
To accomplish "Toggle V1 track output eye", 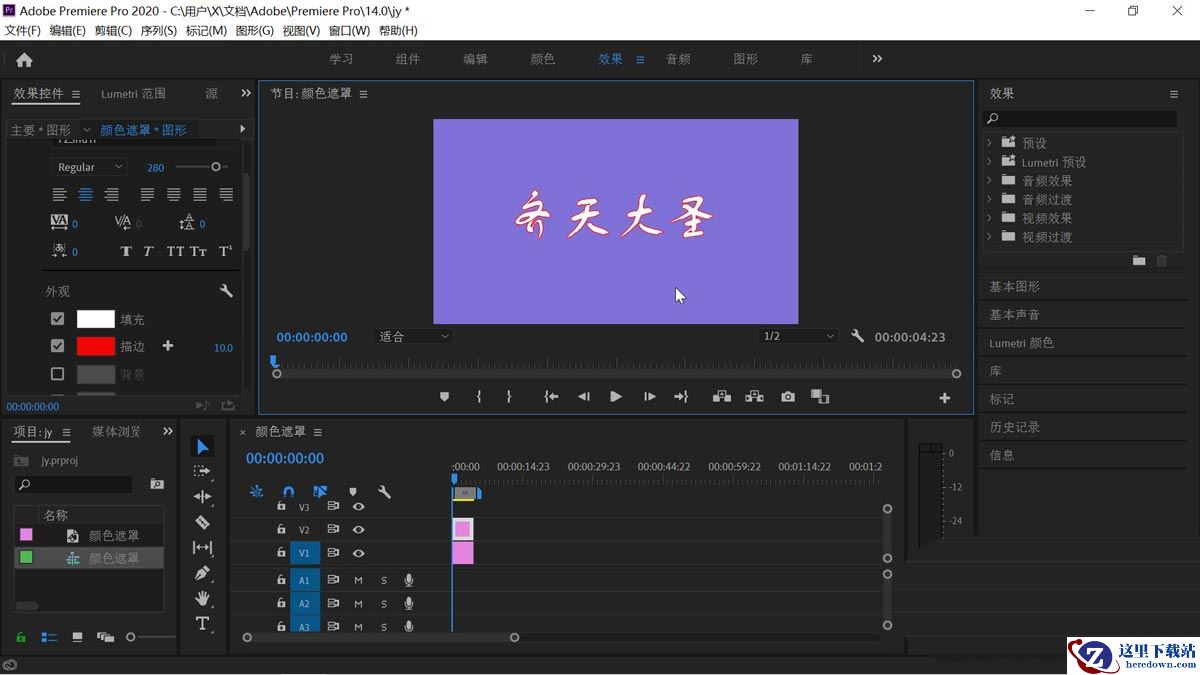I will click(x=358, y=553).
